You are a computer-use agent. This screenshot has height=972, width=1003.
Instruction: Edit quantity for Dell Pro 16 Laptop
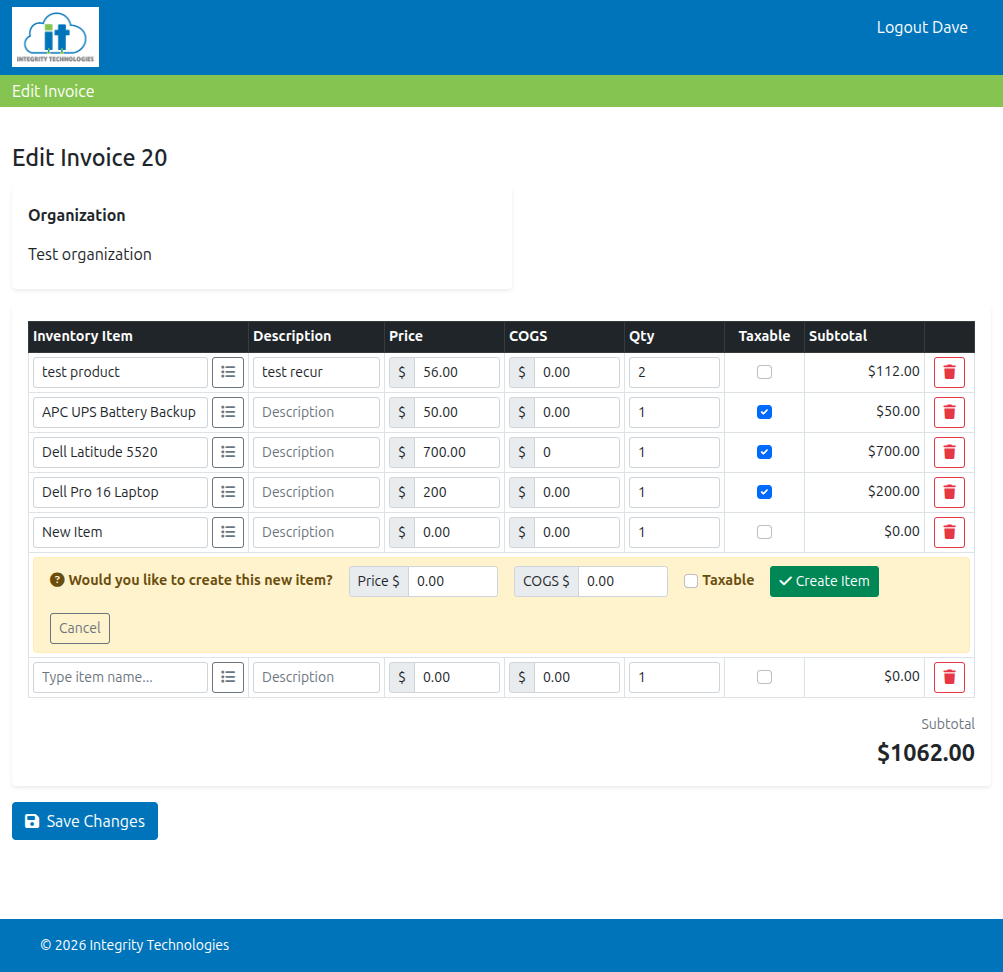pyautogui.click(x=674, y=492)
